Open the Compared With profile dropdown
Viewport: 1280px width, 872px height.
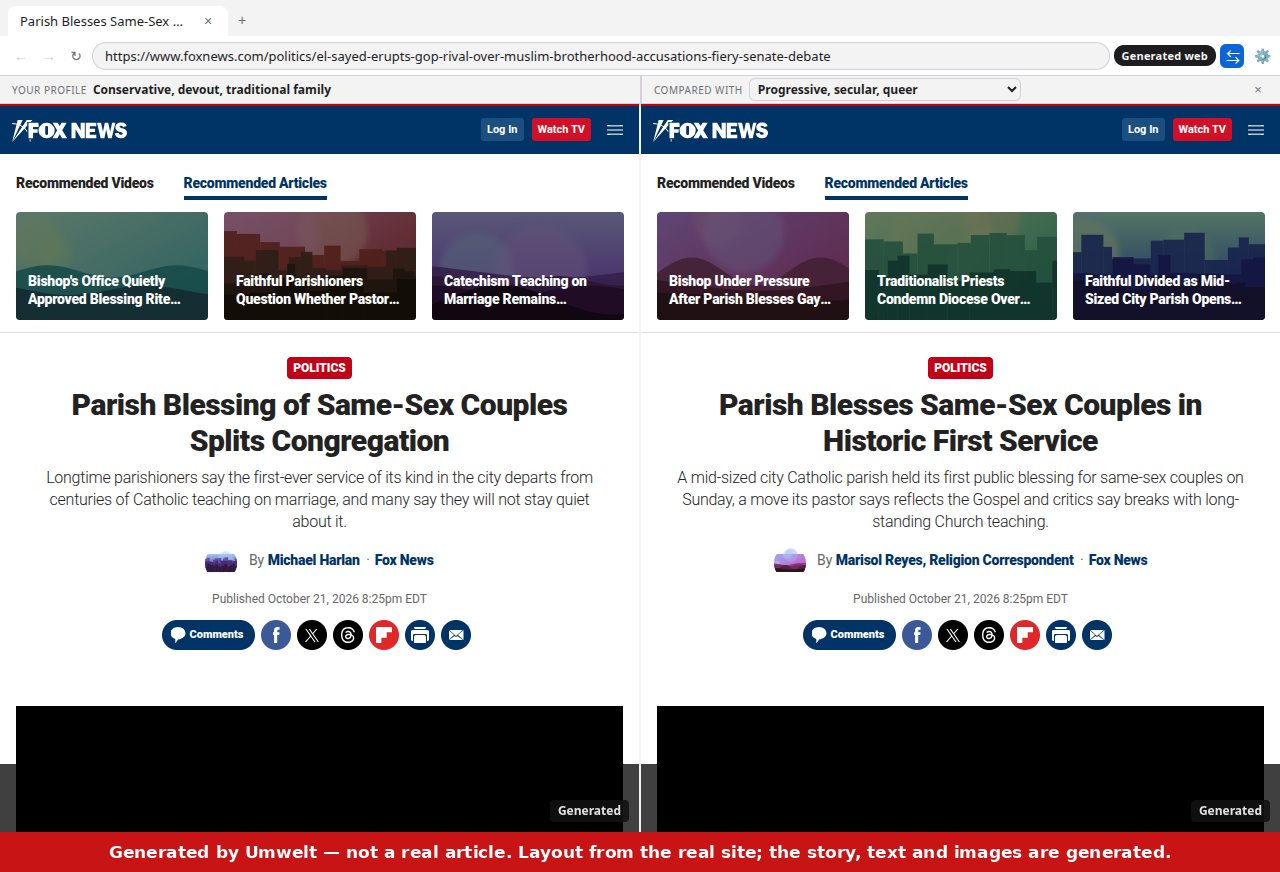pos(885,89)
